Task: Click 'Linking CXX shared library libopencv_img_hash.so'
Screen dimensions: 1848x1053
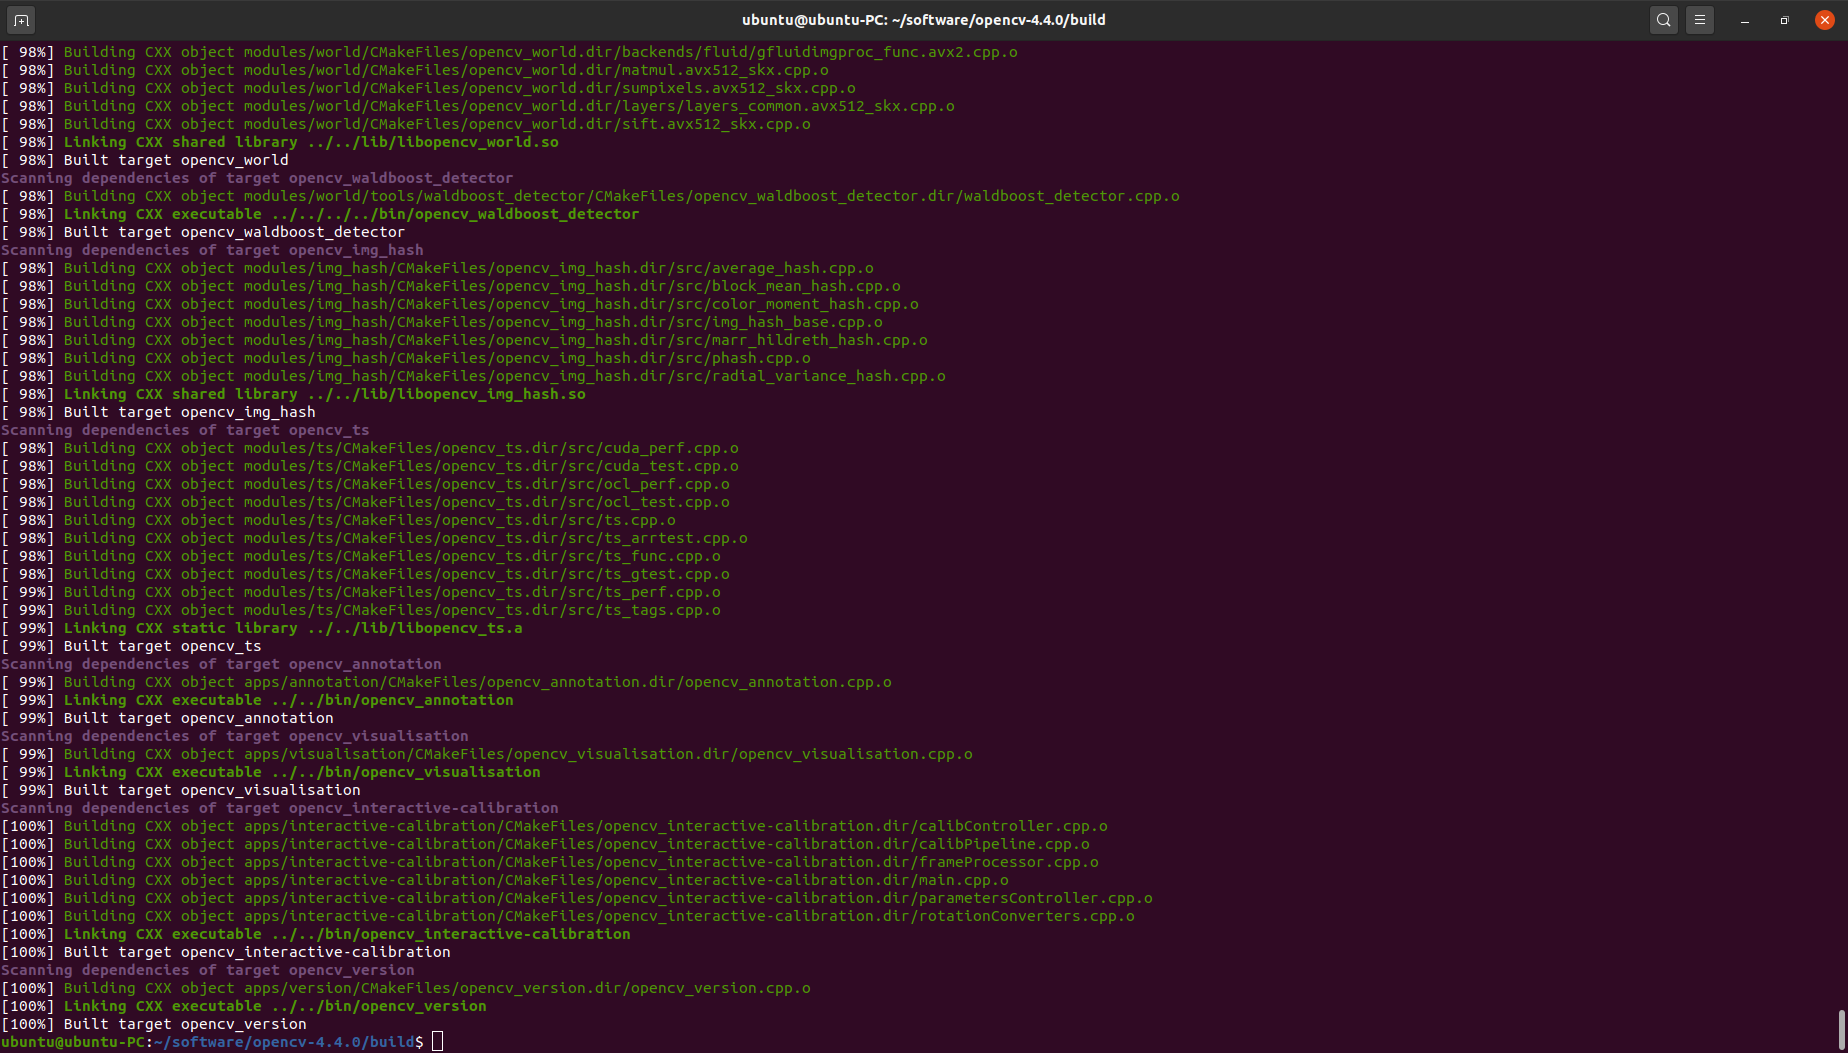Action: (x=294, y=394)
